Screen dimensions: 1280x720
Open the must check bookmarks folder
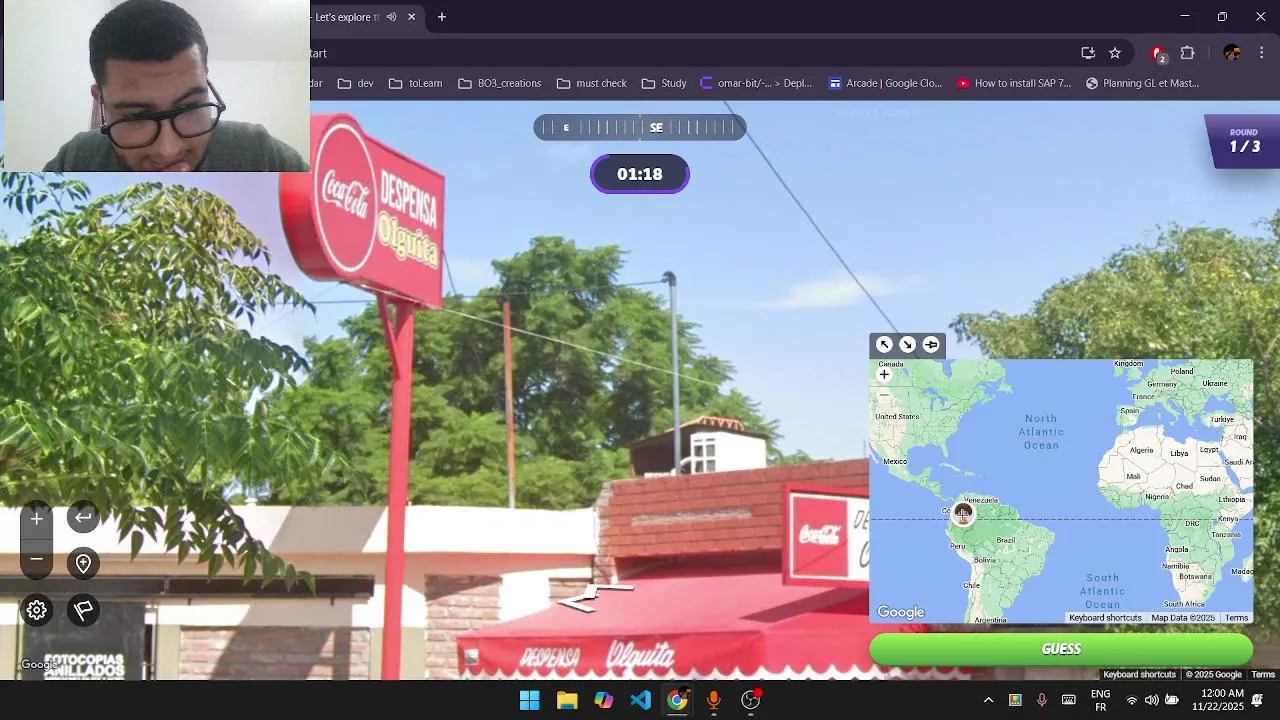pyautogui.click(x=591, y=83)
